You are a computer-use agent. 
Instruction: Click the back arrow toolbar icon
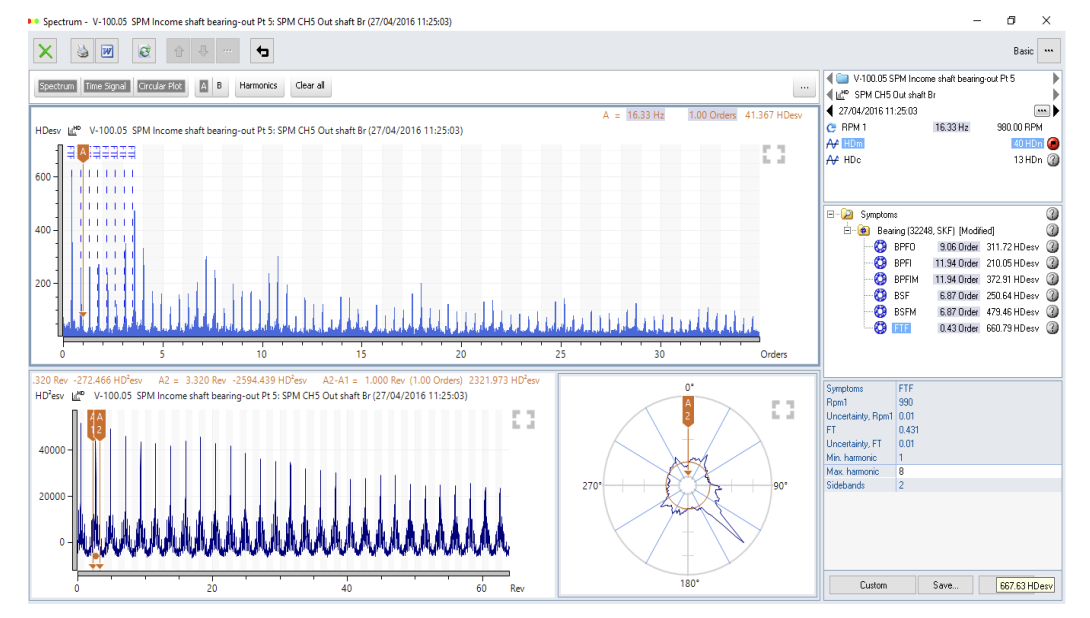tap(262, 51)
